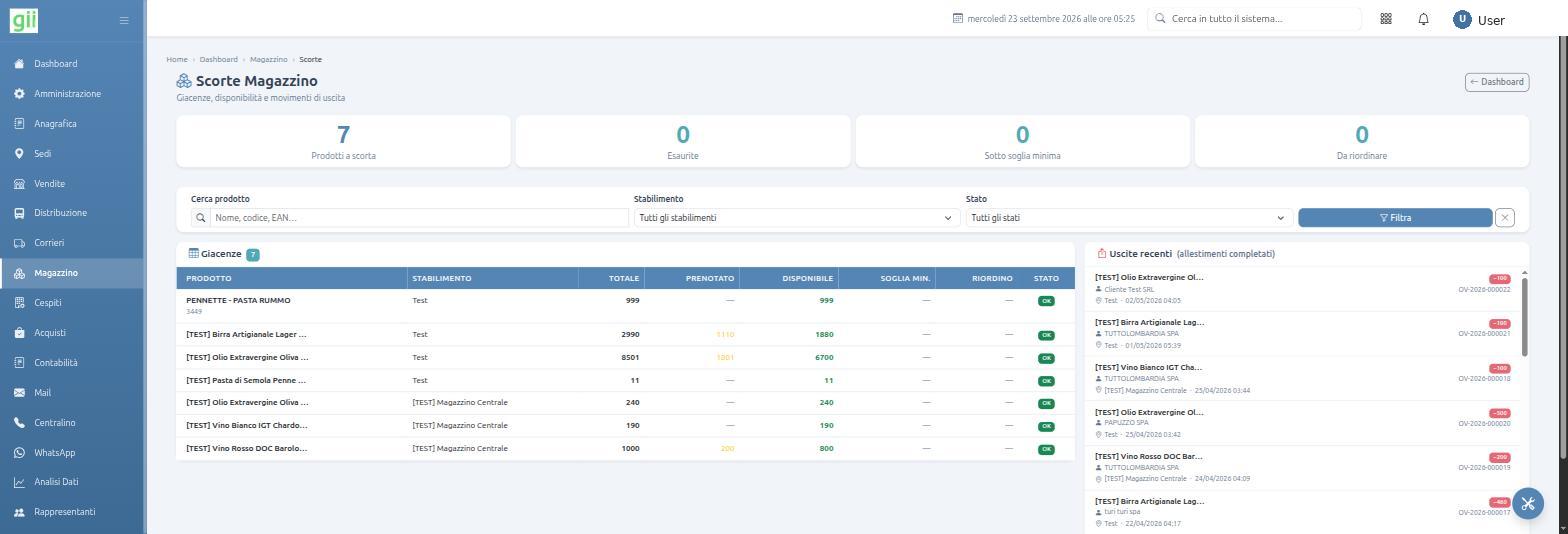The image size is (1568, 534).
Task: Click the Centralino phone icon
Action: pyautogui.click(x=19, y=423)
